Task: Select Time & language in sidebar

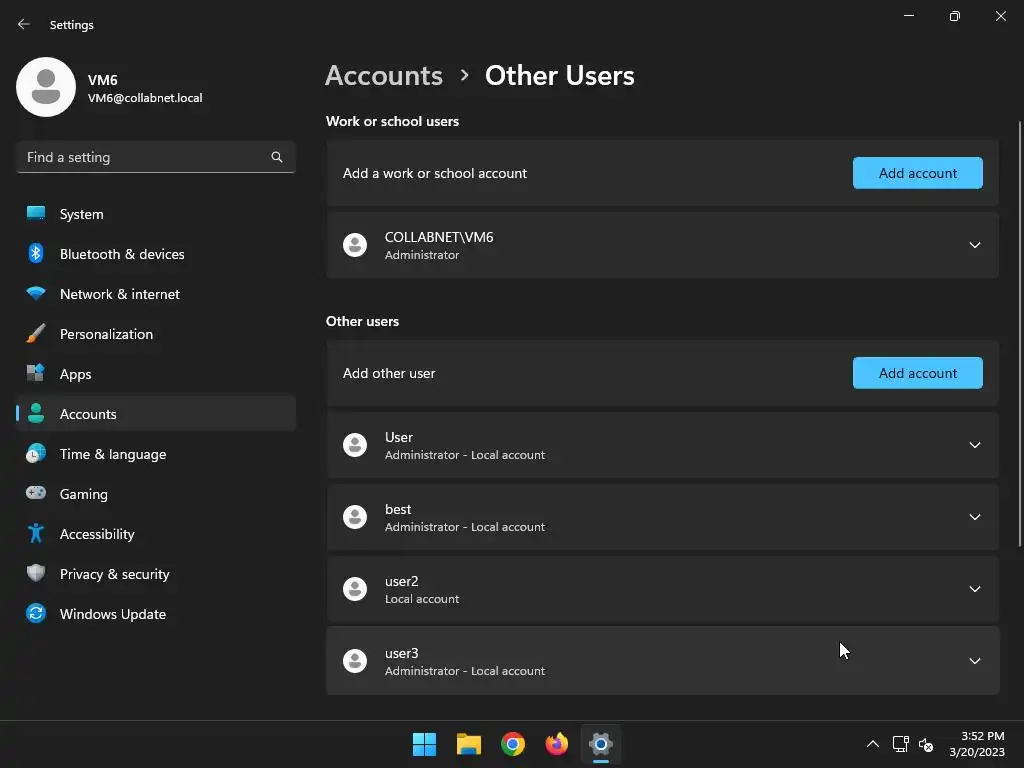Action: click(113, 454)
